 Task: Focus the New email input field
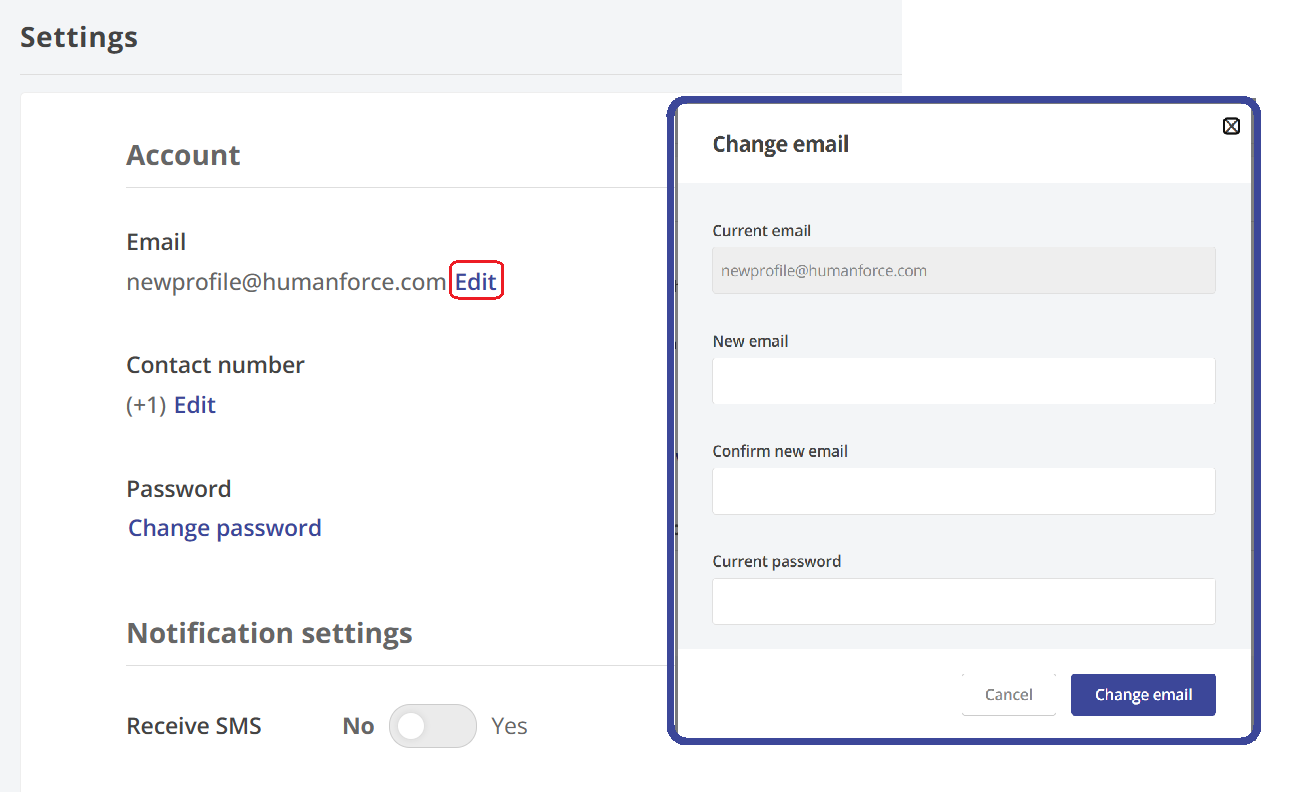[x=963, y=381]
